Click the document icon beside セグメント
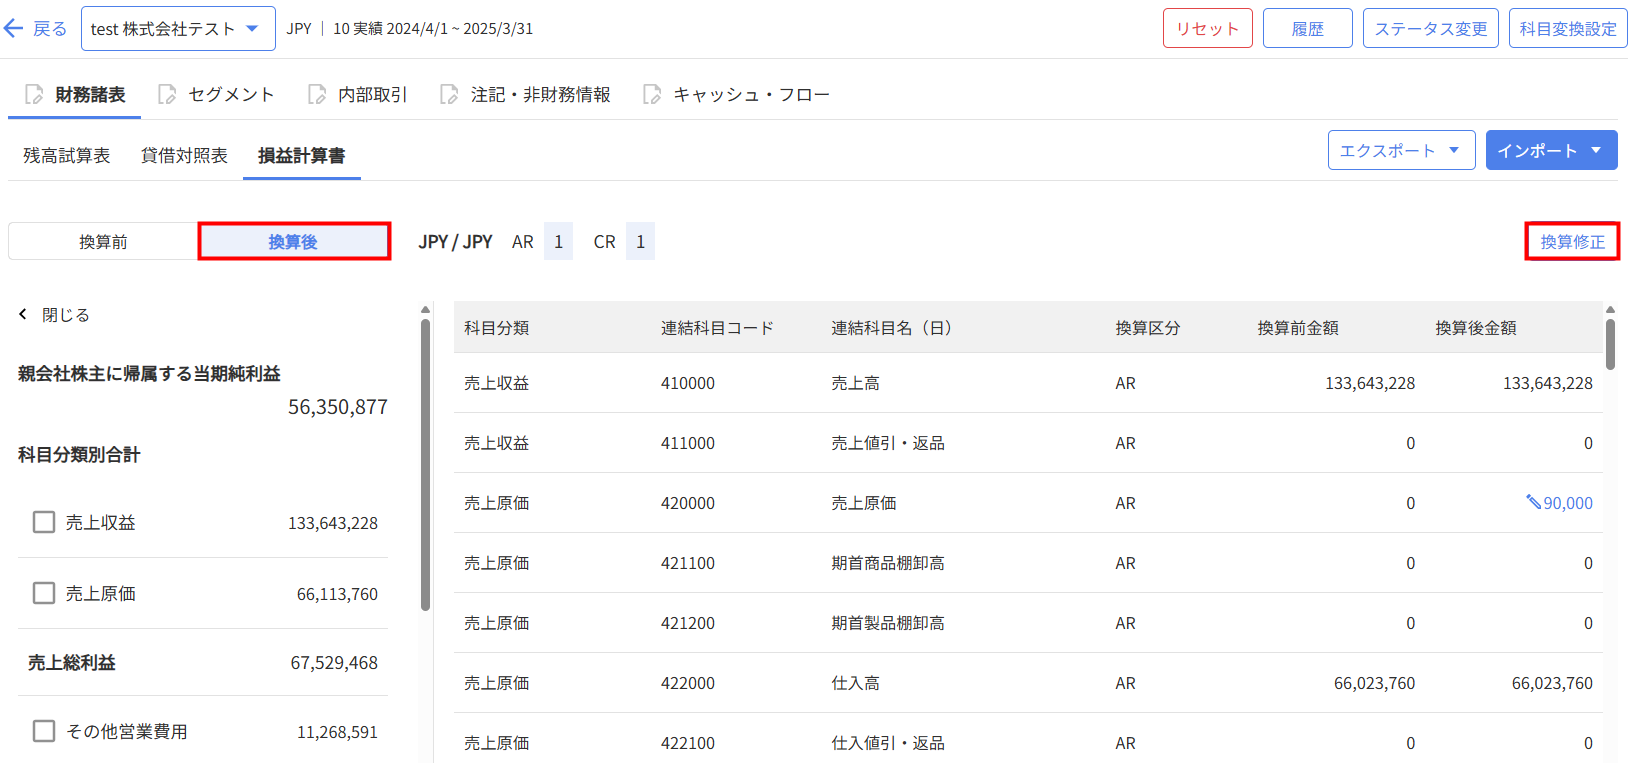 pyautogui.click(x=167, y=95)
